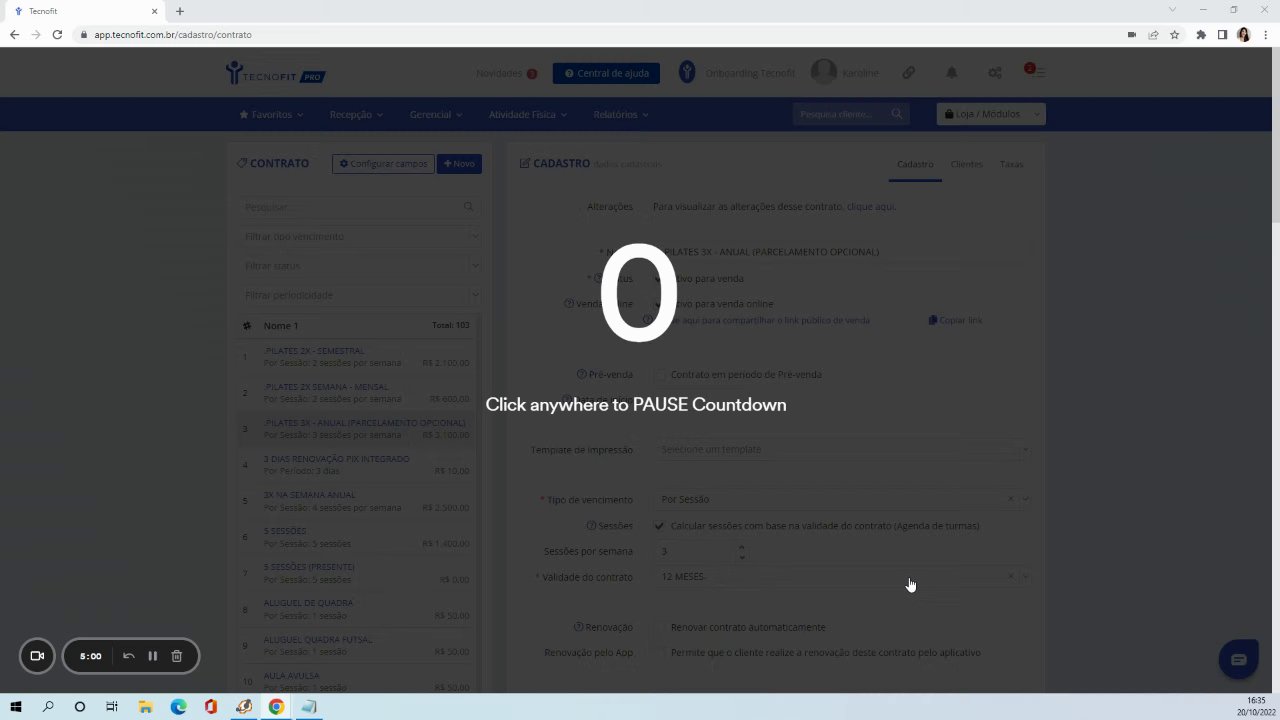The height and width of the screenshot is (720, 1280).
Task: Reload the browser page
Action: click(57, 35)
